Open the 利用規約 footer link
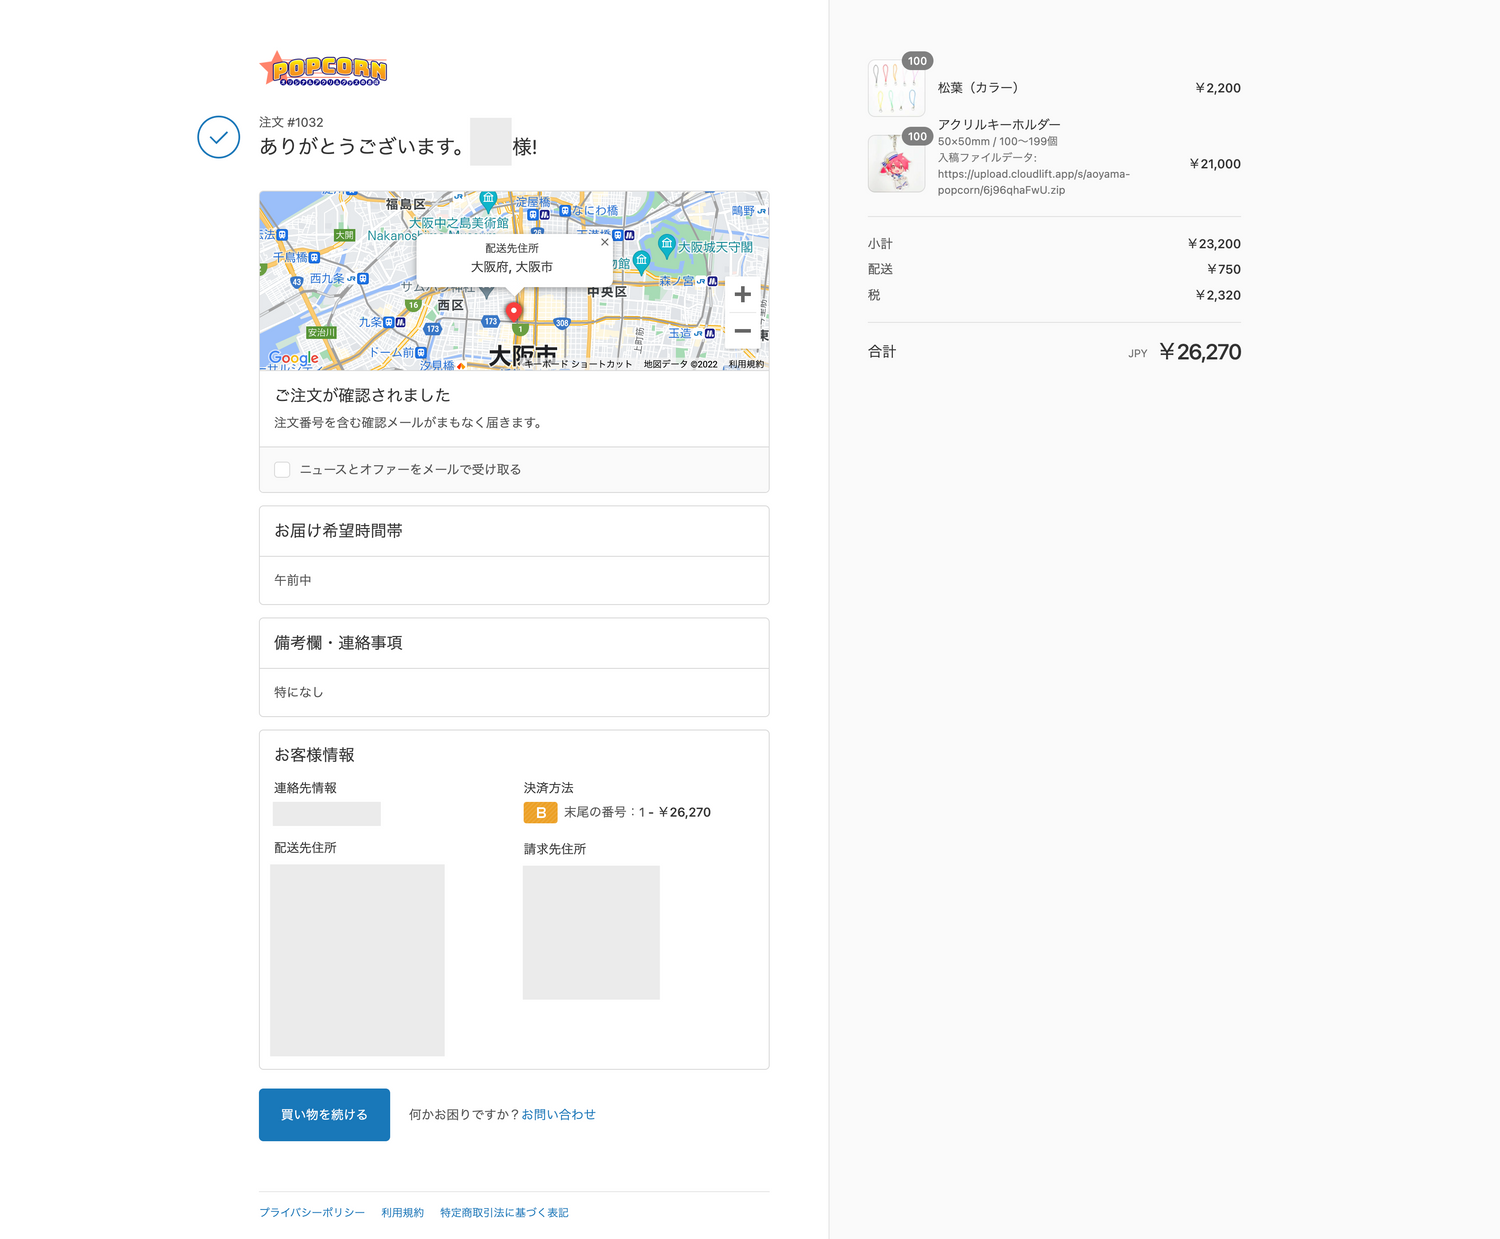1500x1239 pixels. 402,1213
